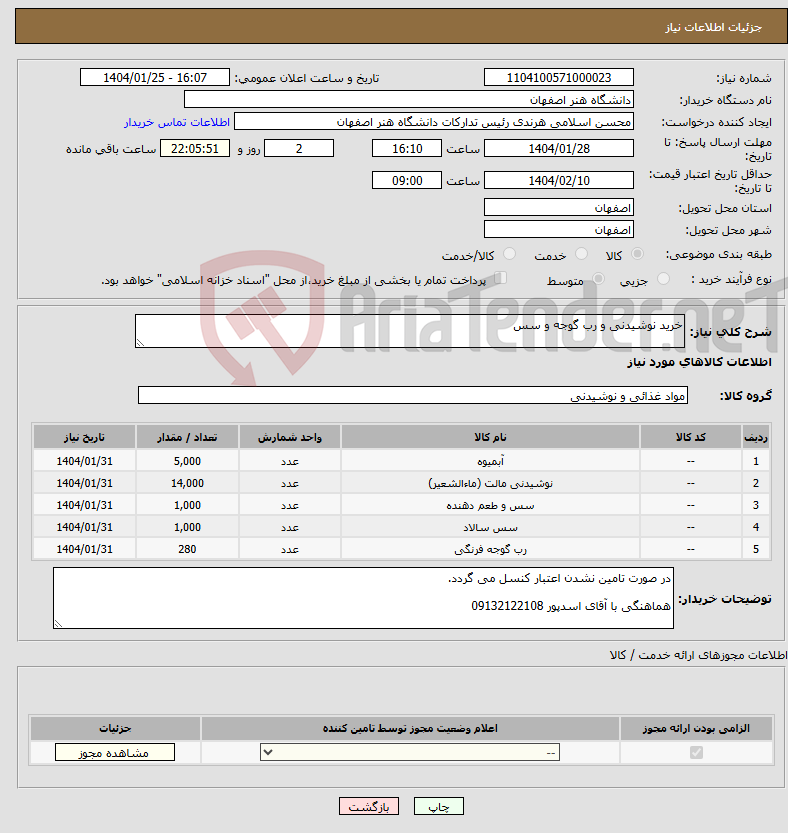Viewport: 788px width, 833px height.
Task: Click the requester field محسن اسلامی هرندی
Action: [x=434, y=122]
